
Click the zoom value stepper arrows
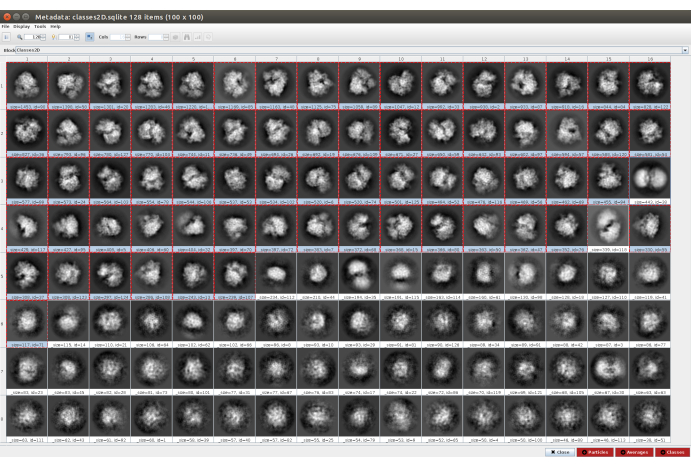pos(45,36)
